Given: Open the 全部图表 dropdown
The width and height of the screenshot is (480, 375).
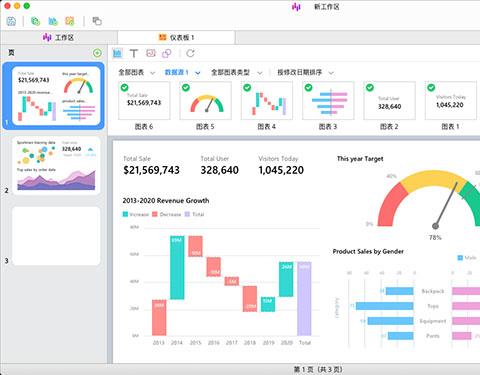Looking at the screenshot, I should 137,72.
